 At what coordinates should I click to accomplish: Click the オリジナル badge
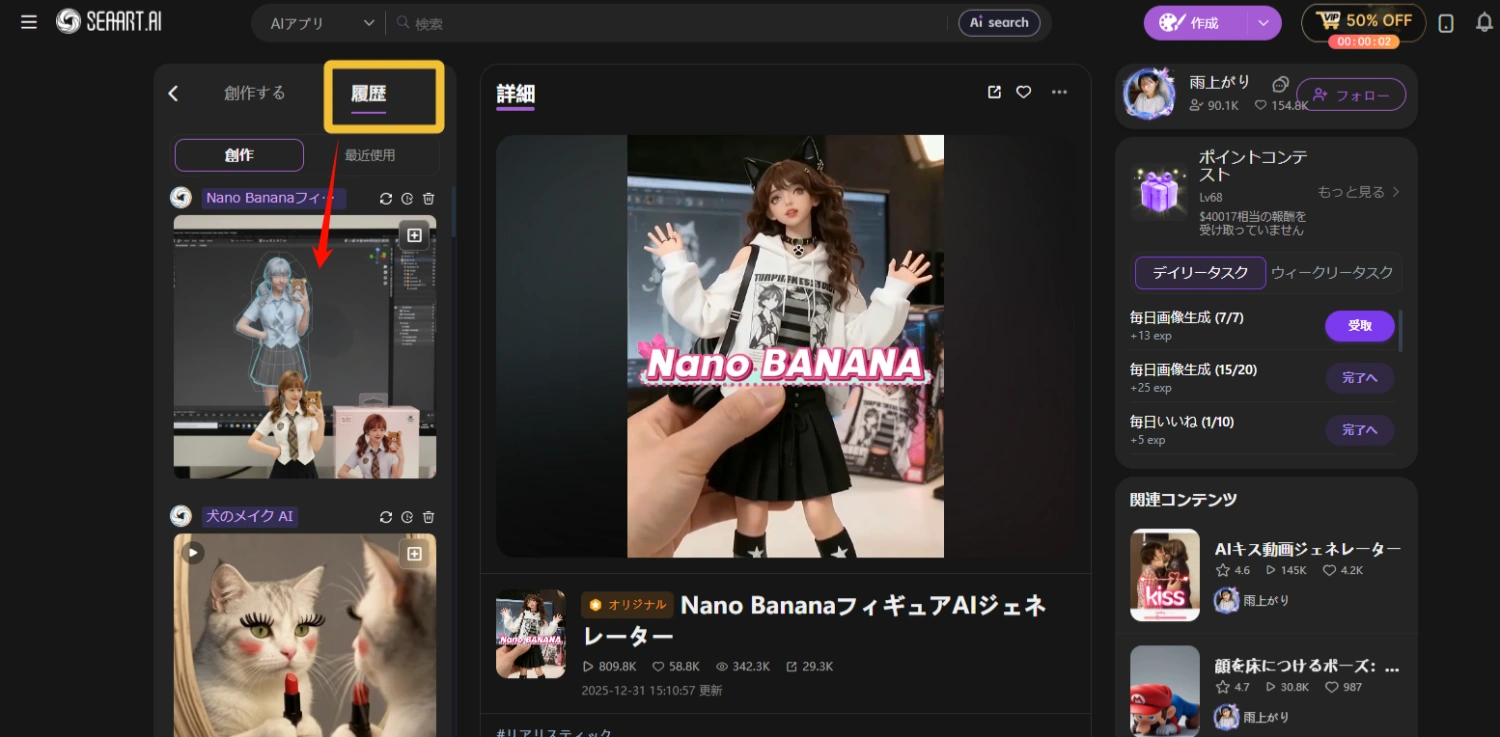(x=627, y=604)
